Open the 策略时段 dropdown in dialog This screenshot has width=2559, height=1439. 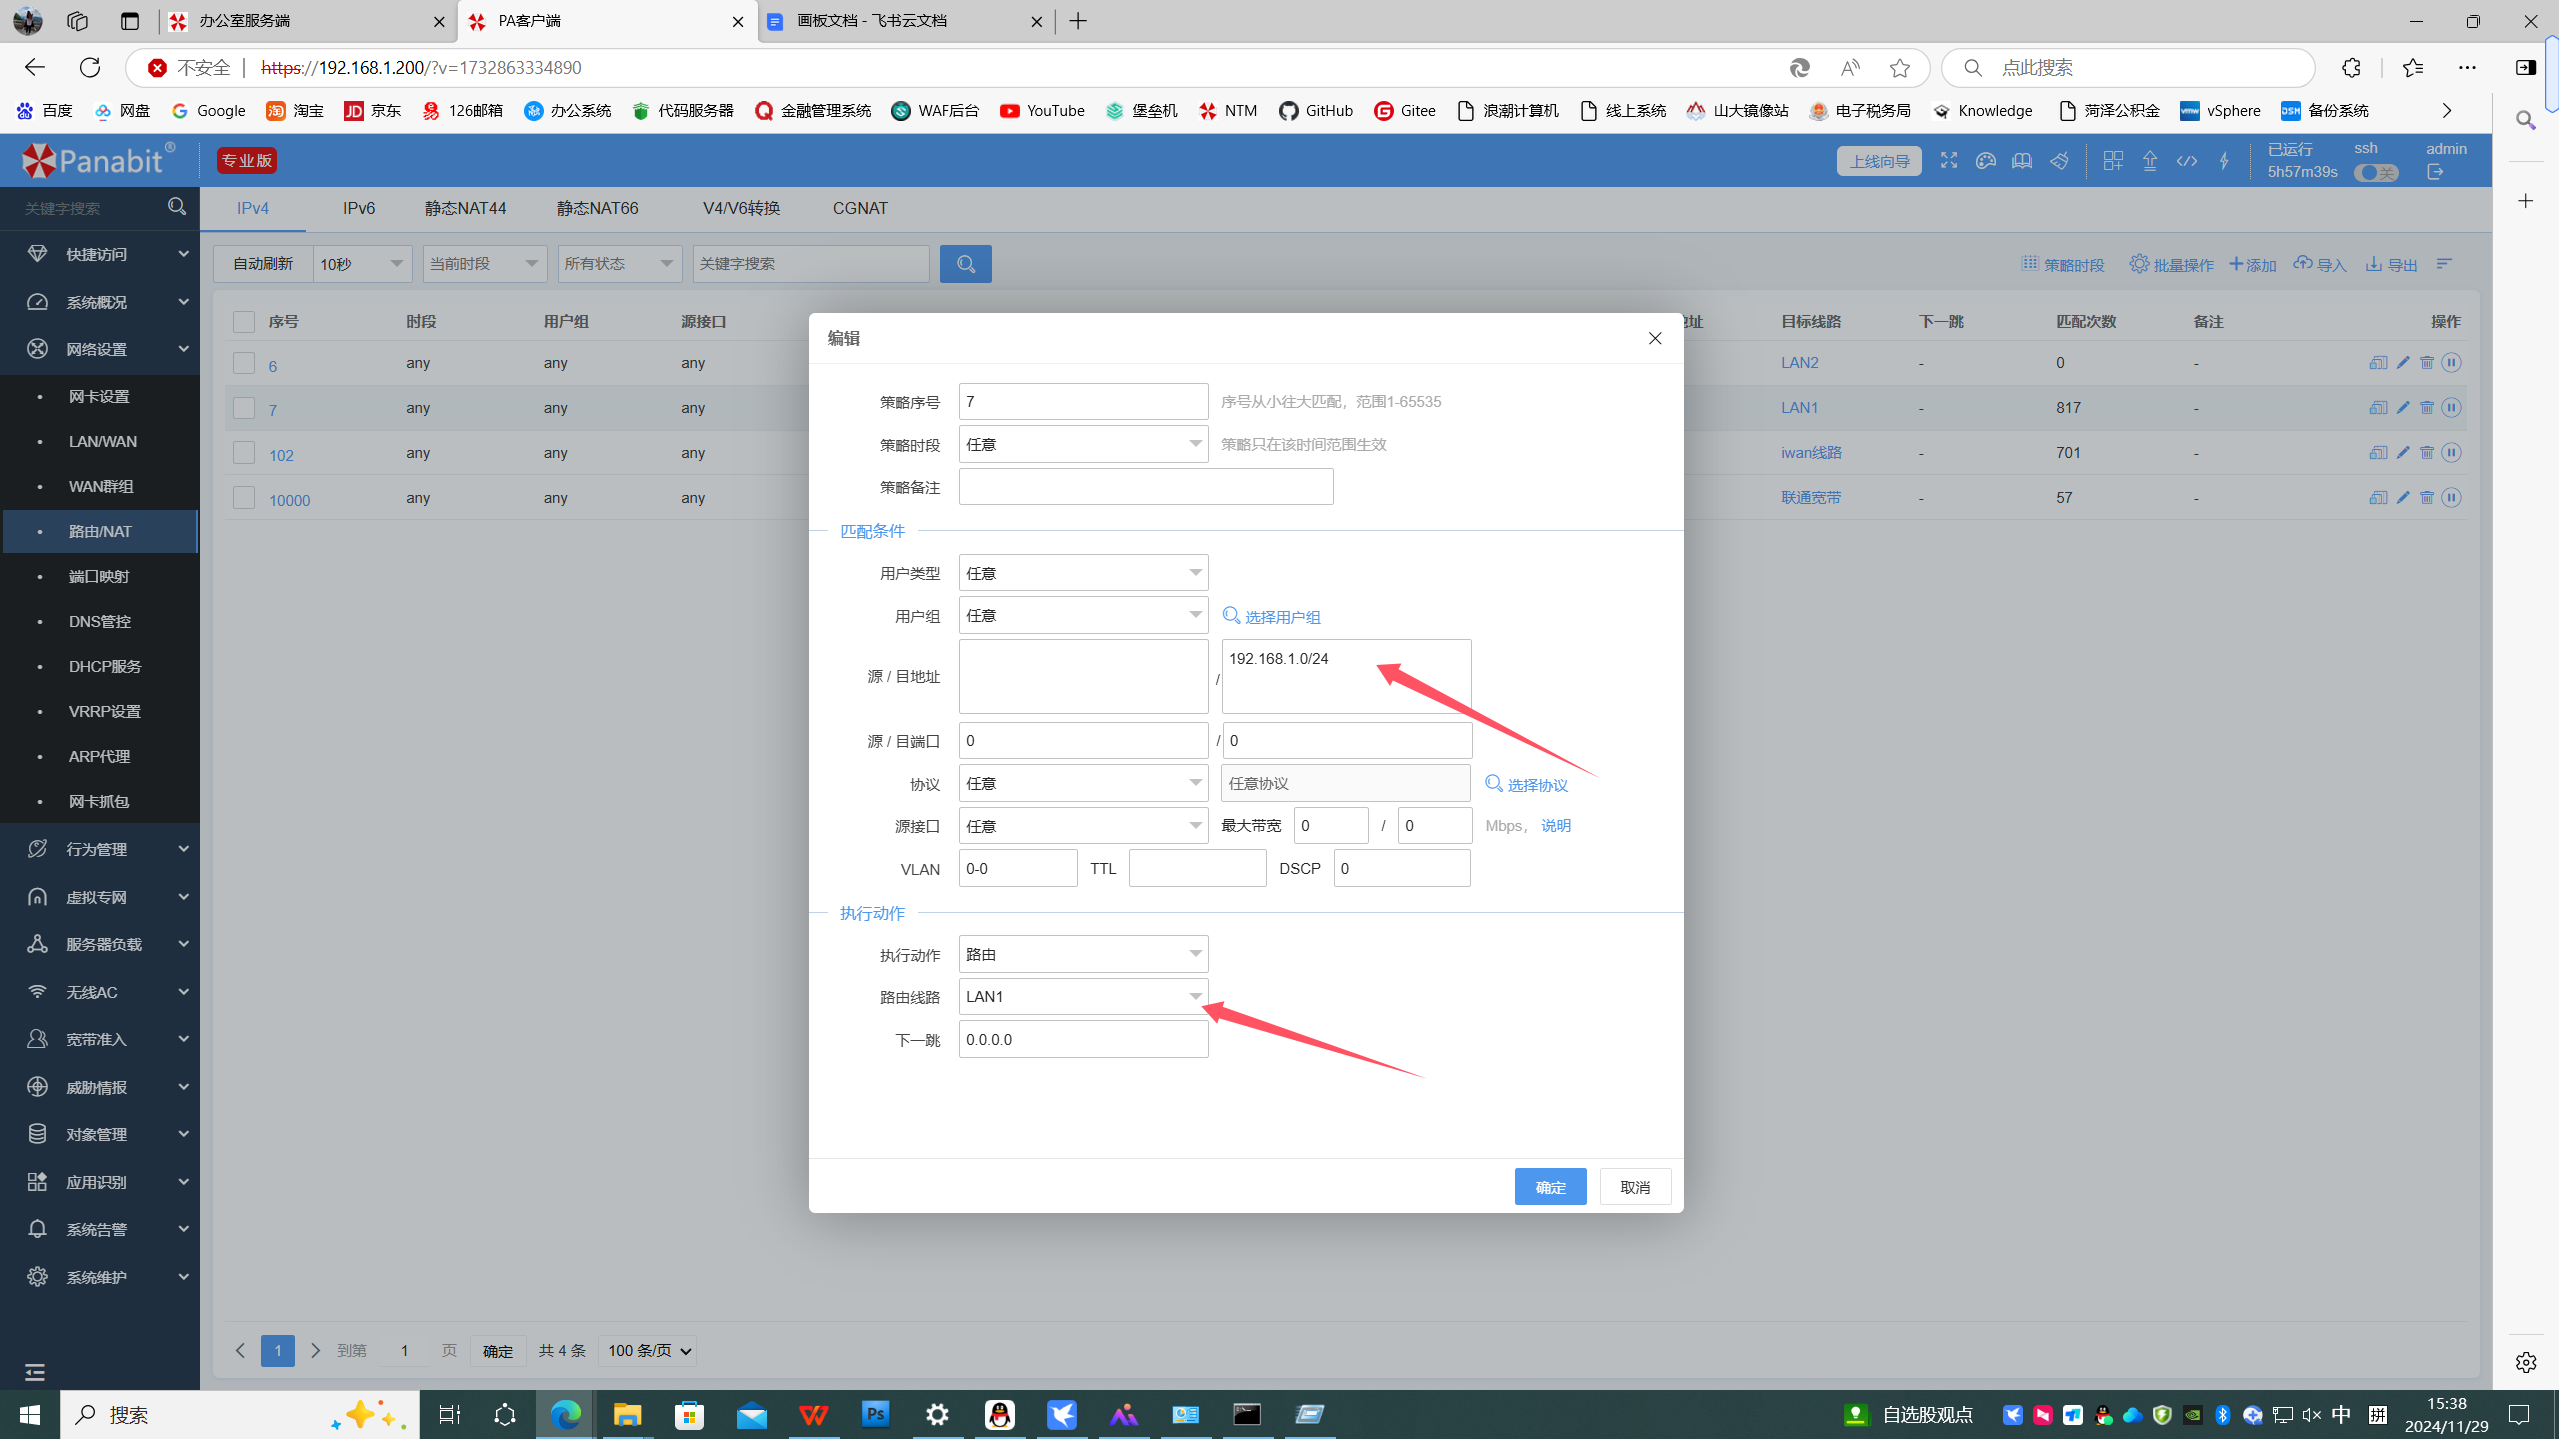[1083, 444]
